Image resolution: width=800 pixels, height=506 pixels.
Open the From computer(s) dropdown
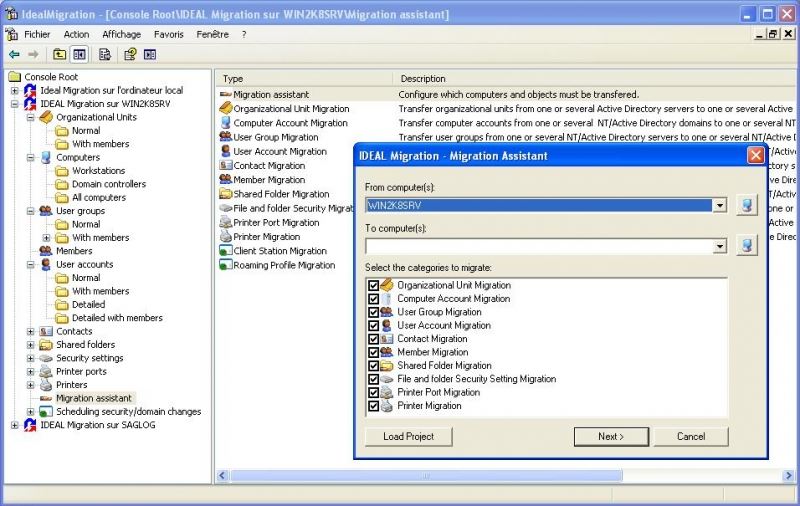point(719,206)
